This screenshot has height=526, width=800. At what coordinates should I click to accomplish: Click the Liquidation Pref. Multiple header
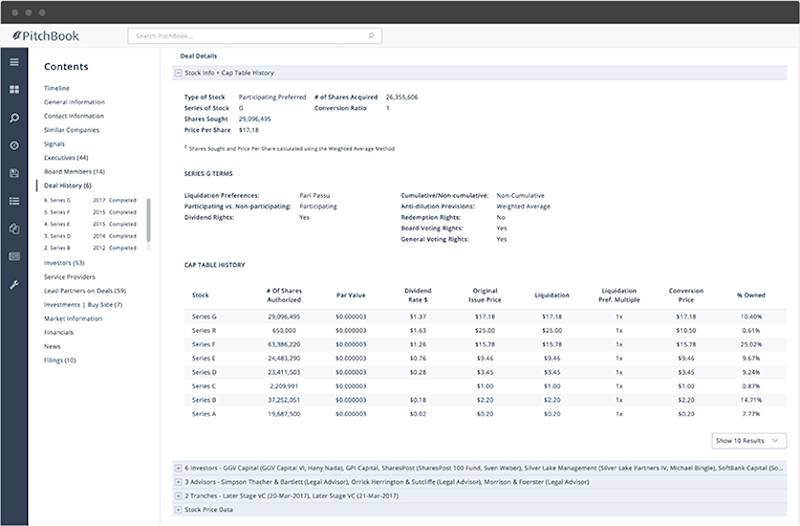[x=619, y=295]
